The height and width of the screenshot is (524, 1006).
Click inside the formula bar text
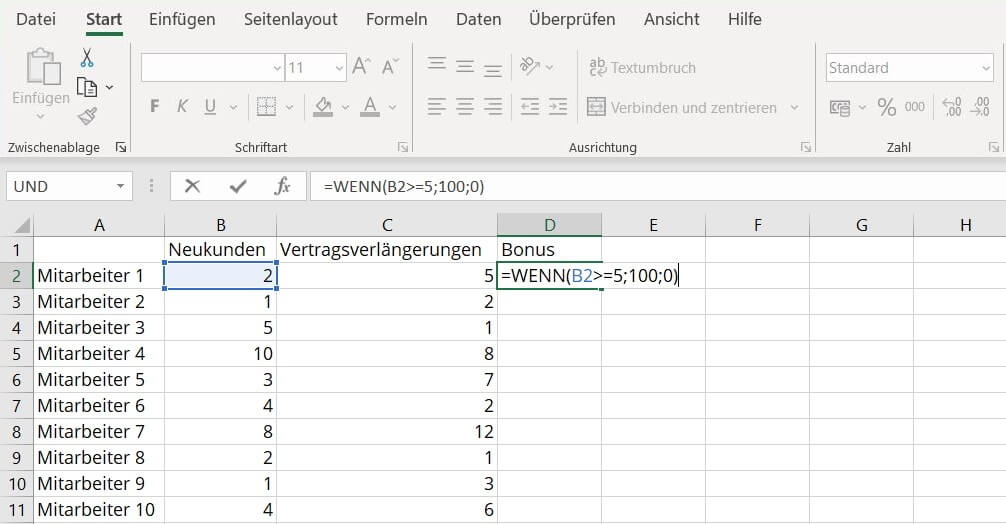point(404,187)
